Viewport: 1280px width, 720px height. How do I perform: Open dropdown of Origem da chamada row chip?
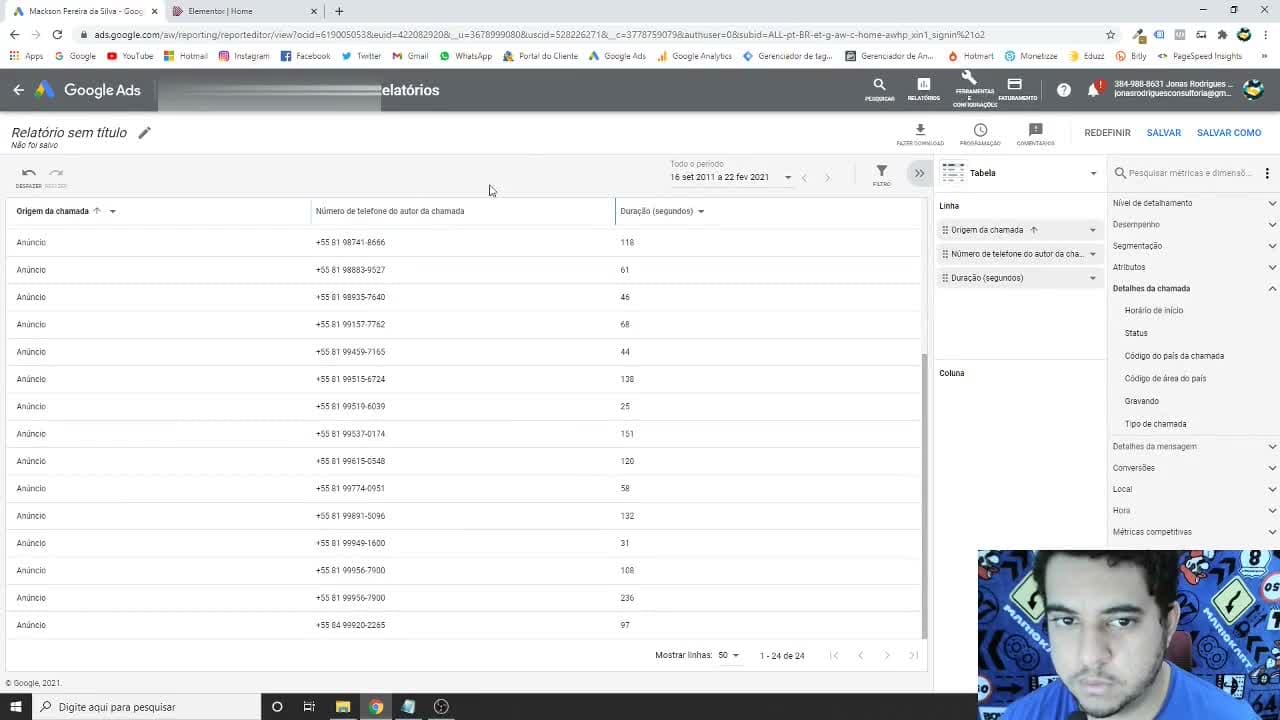pos(1092,230)
